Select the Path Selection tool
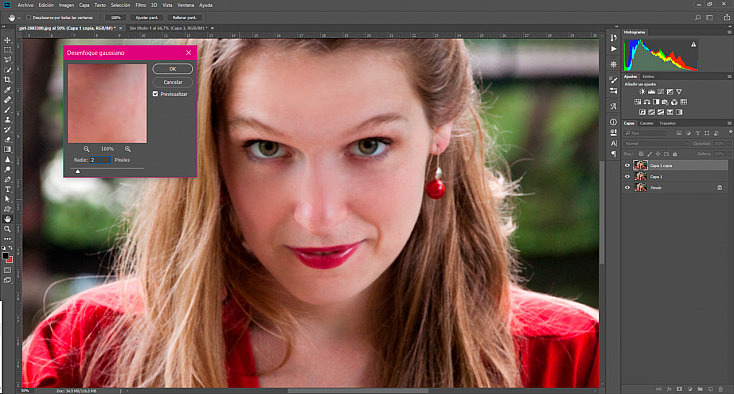Screen dimensions: 734x394 tap(7, 199)
